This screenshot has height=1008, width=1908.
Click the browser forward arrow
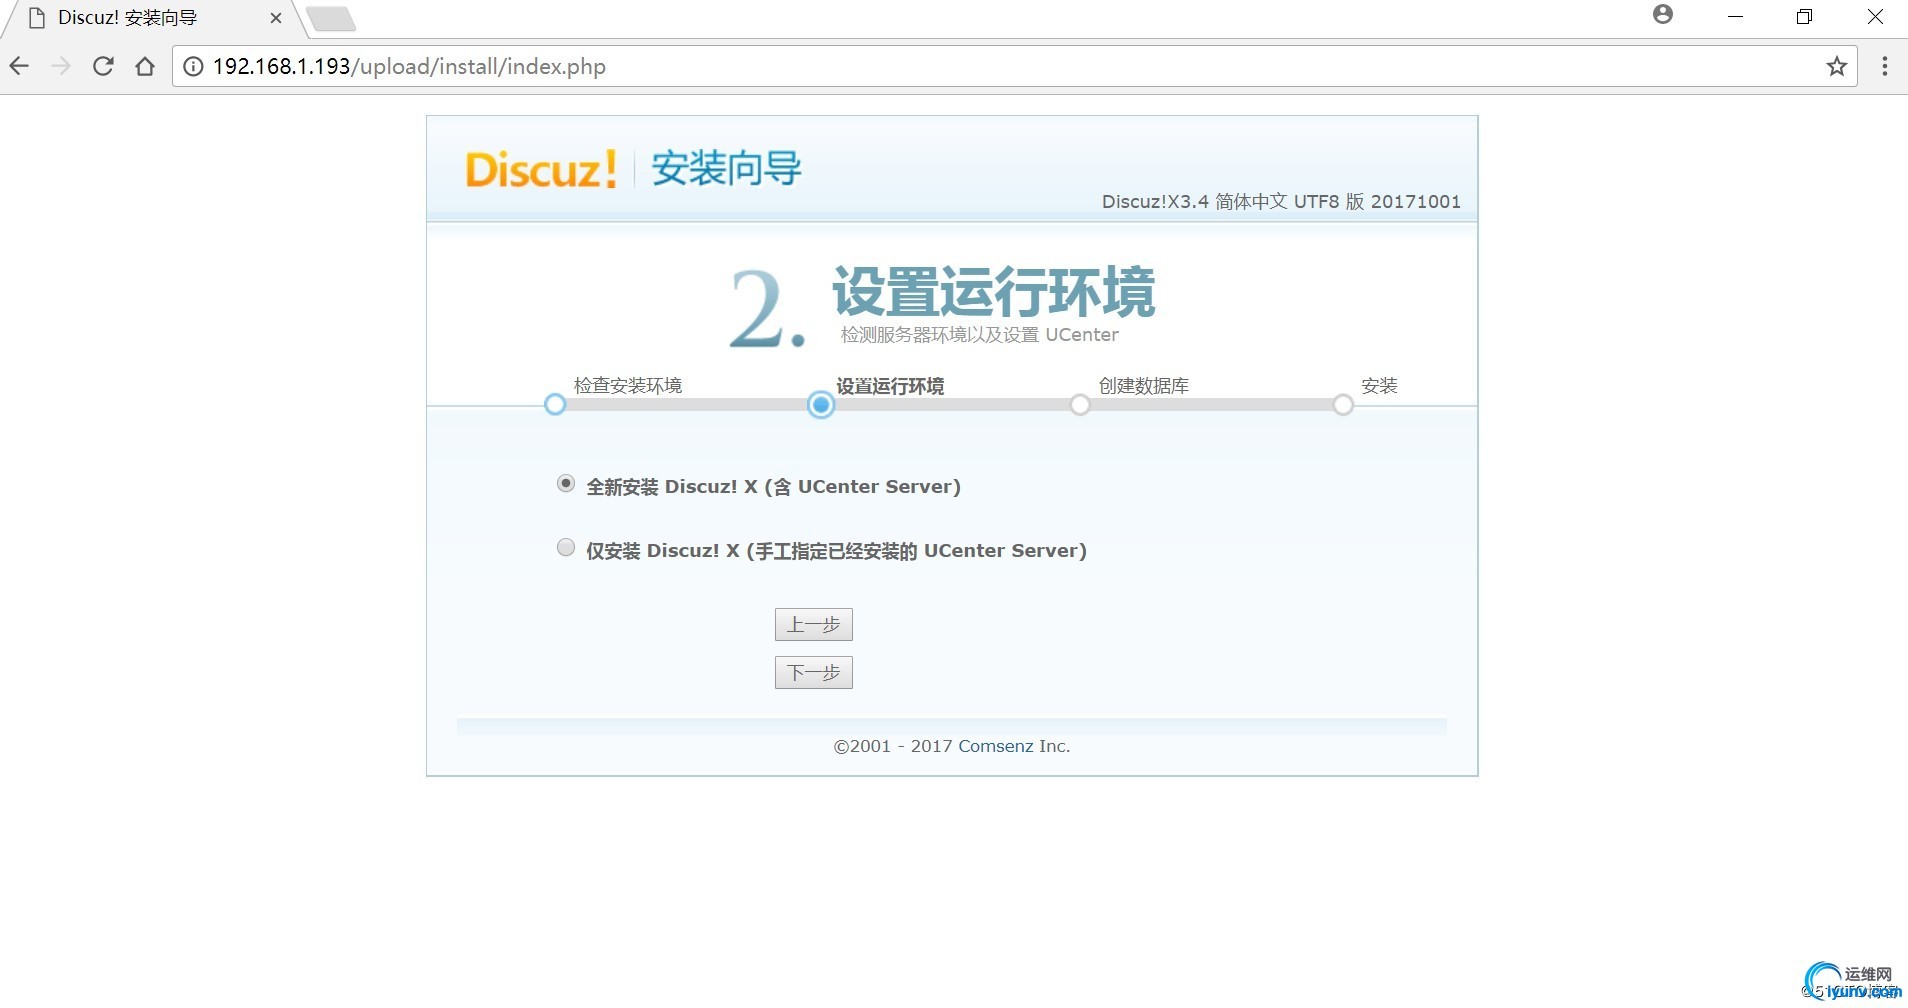point(61,66)
